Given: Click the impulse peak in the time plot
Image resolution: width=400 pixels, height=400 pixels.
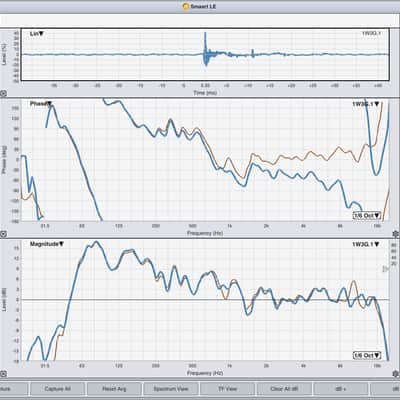Looking at the screenshot, I should coord(205,34).
